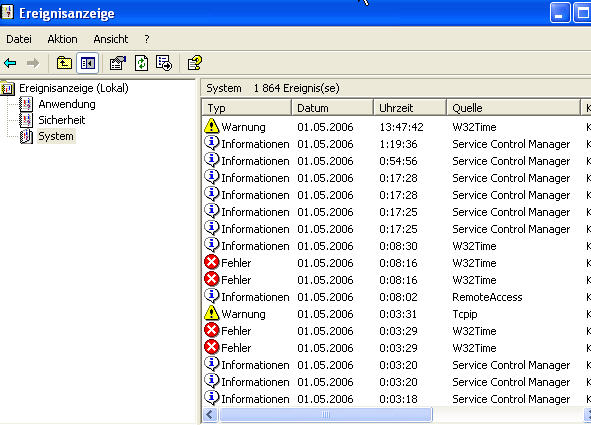Sort by the Typ column header
591x425 pixels.
tap(247, 108)
